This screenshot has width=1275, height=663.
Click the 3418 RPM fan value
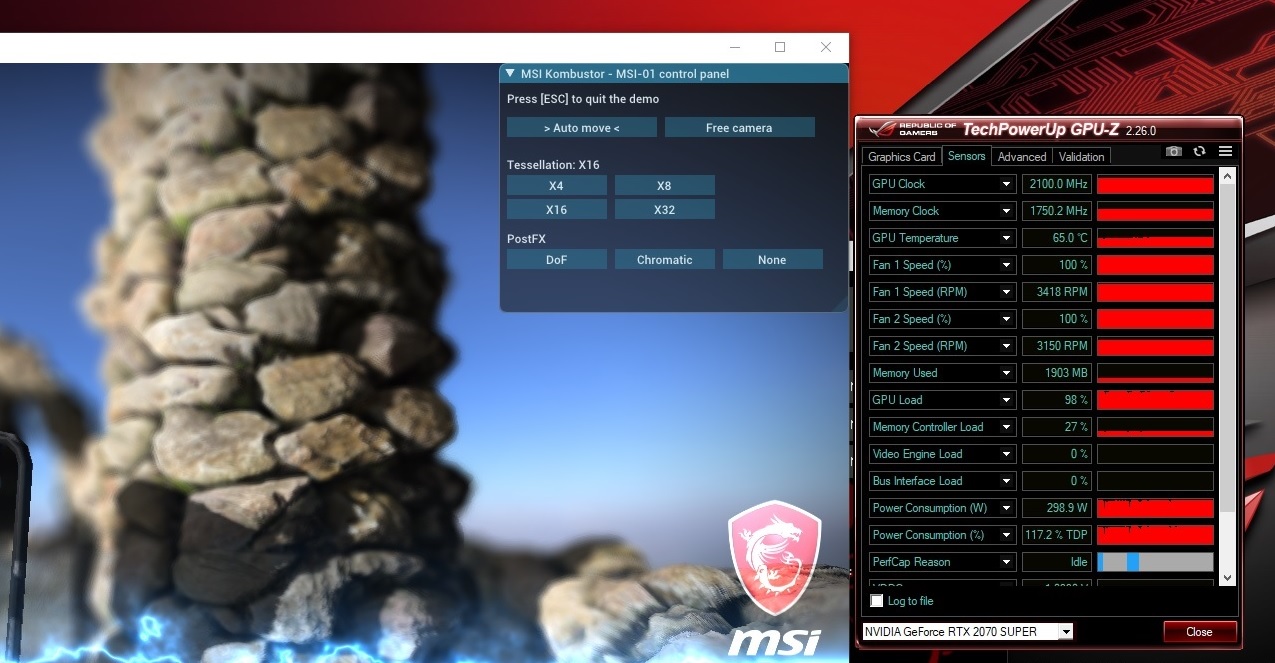(1056, 292)
